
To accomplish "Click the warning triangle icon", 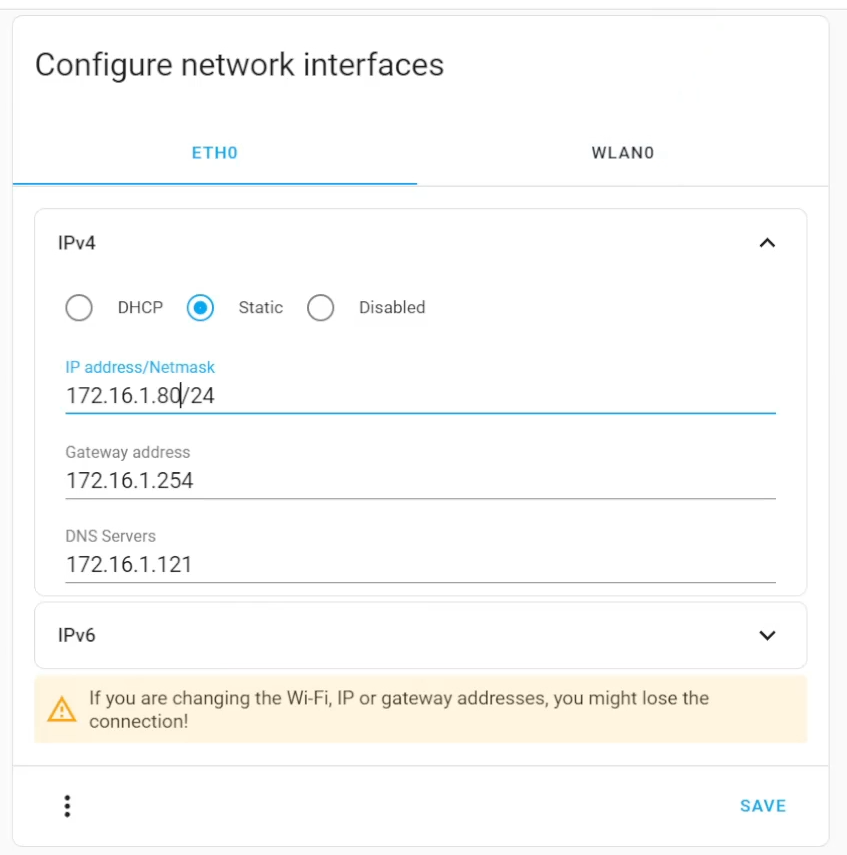I will 62,710.
